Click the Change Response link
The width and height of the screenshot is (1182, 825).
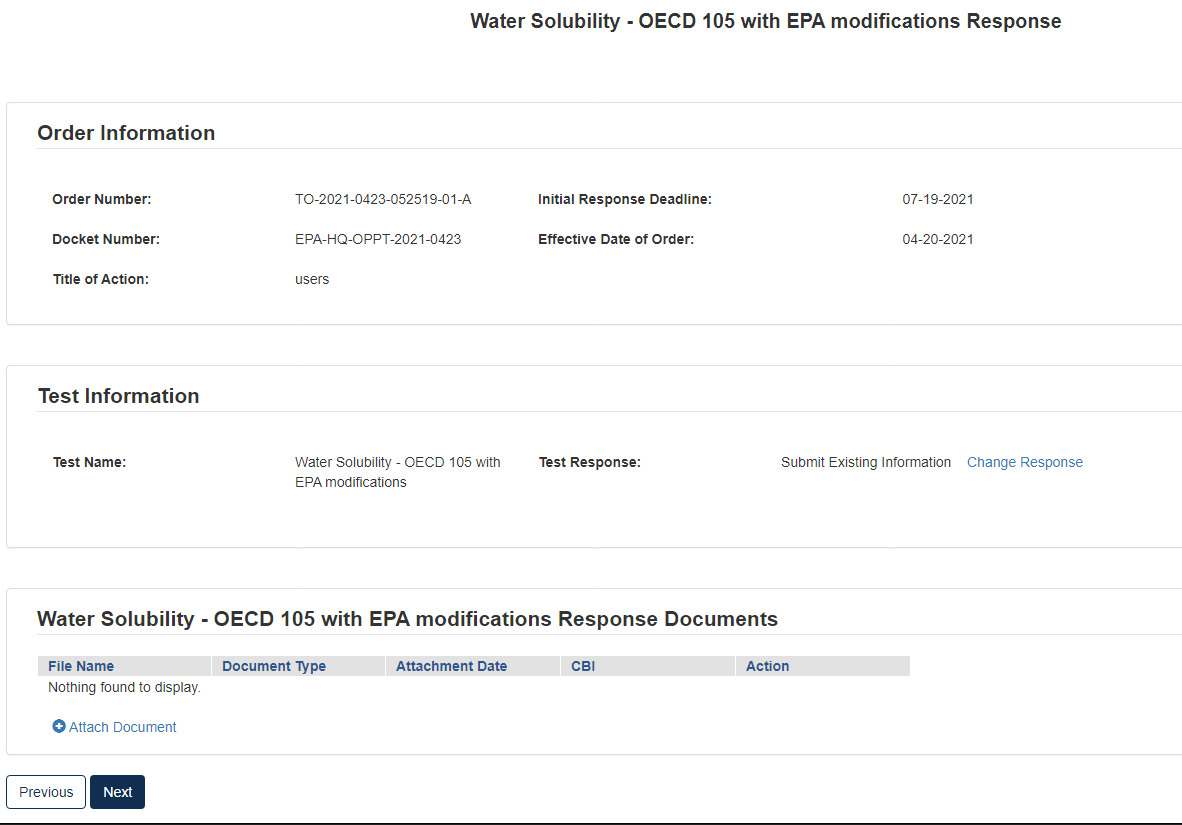pyautogui.click(x=1024, y=462)
